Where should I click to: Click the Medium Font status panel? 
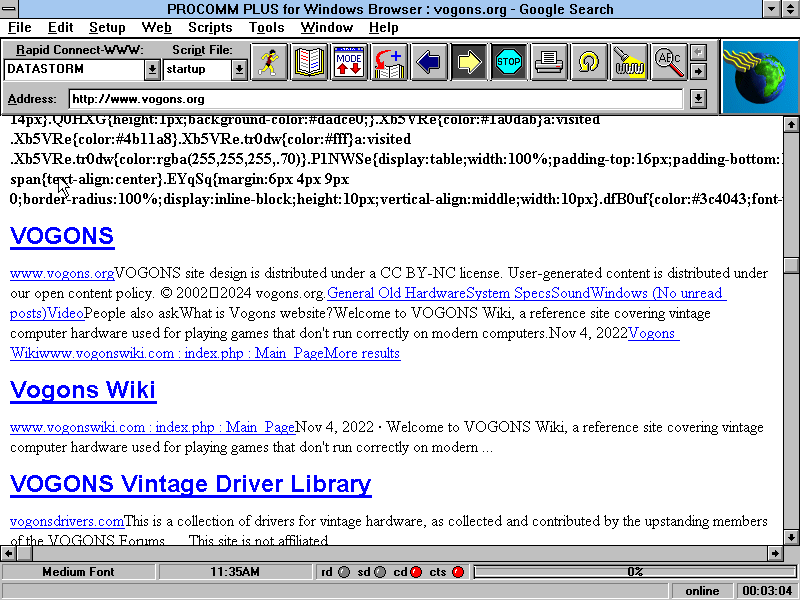[x=78, y=572]
